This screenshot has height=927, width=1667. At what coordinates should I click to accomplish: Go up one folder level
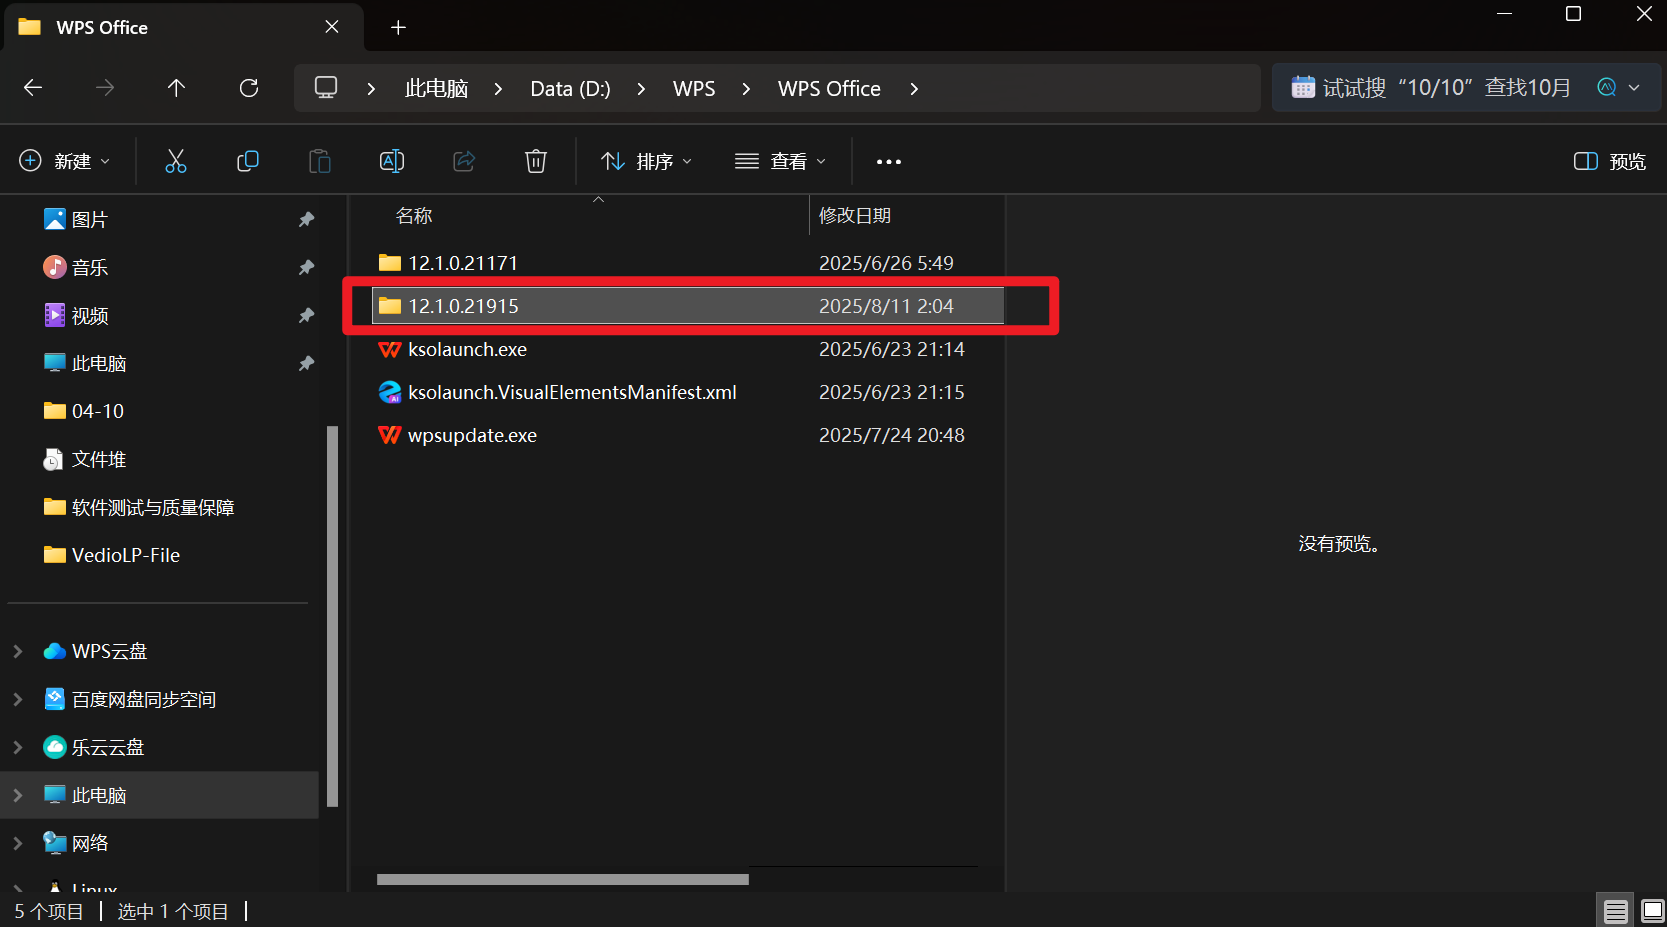click(177, 88)
